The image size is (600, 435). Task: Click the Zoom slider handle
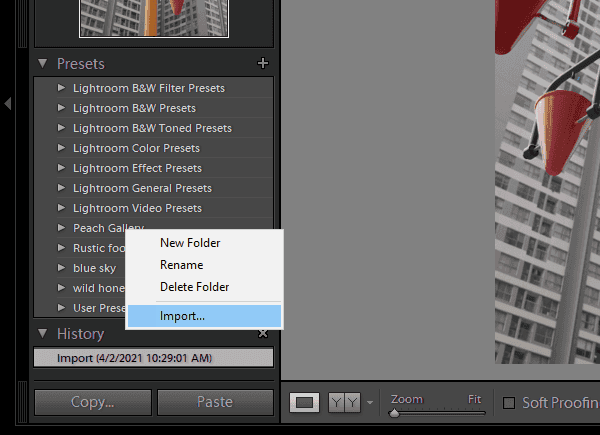394,413
